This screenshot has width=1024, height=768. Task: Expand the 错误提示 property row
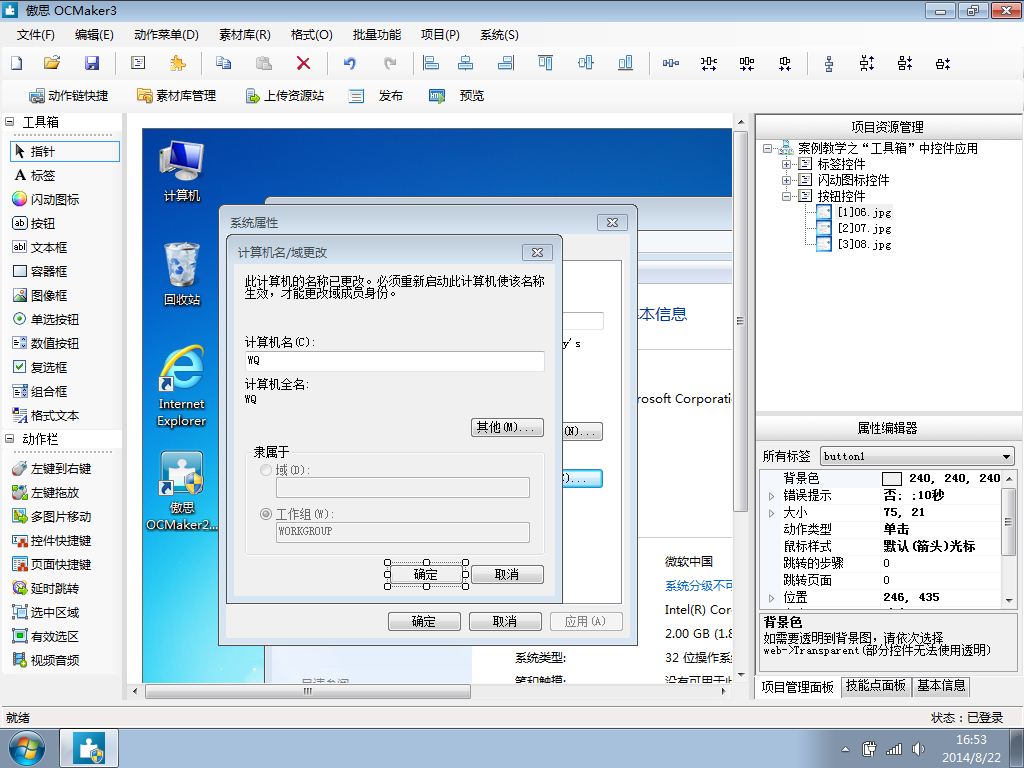pyautogui.click(x=772, y=496)
